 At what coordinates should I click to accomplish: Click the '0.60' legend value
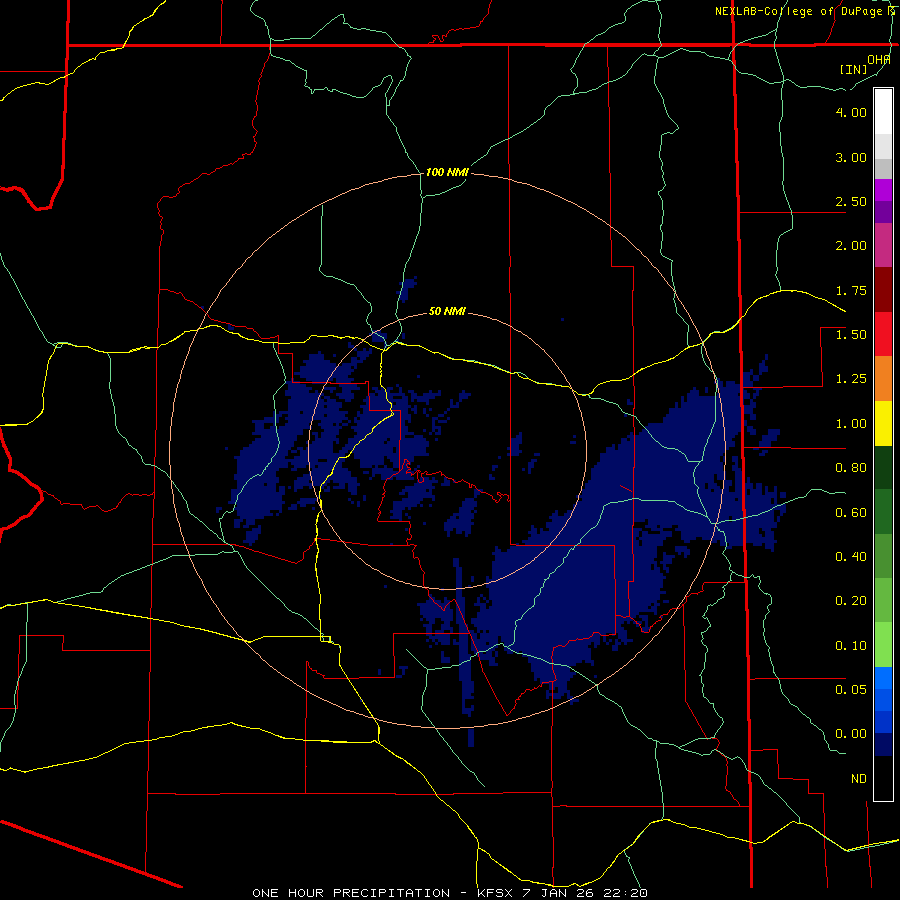click(x=851, y=513)
